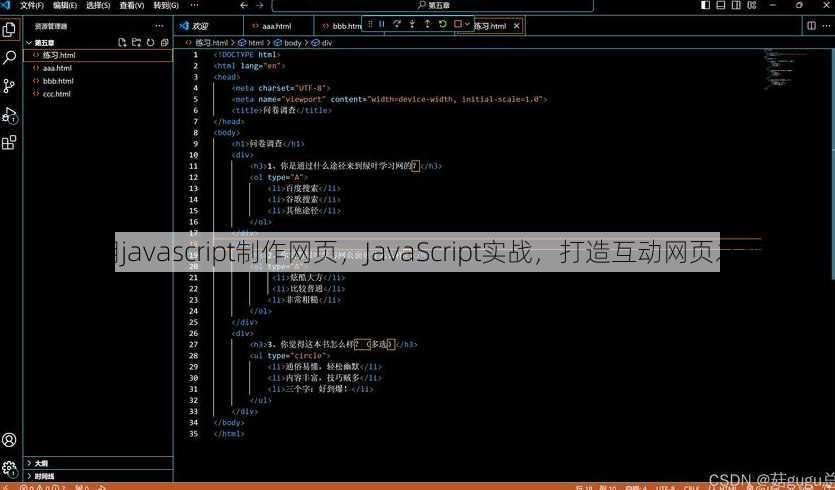The image size is (835, 490).
Task: Click html breadcrumb segment
Action: click(251, 43)
